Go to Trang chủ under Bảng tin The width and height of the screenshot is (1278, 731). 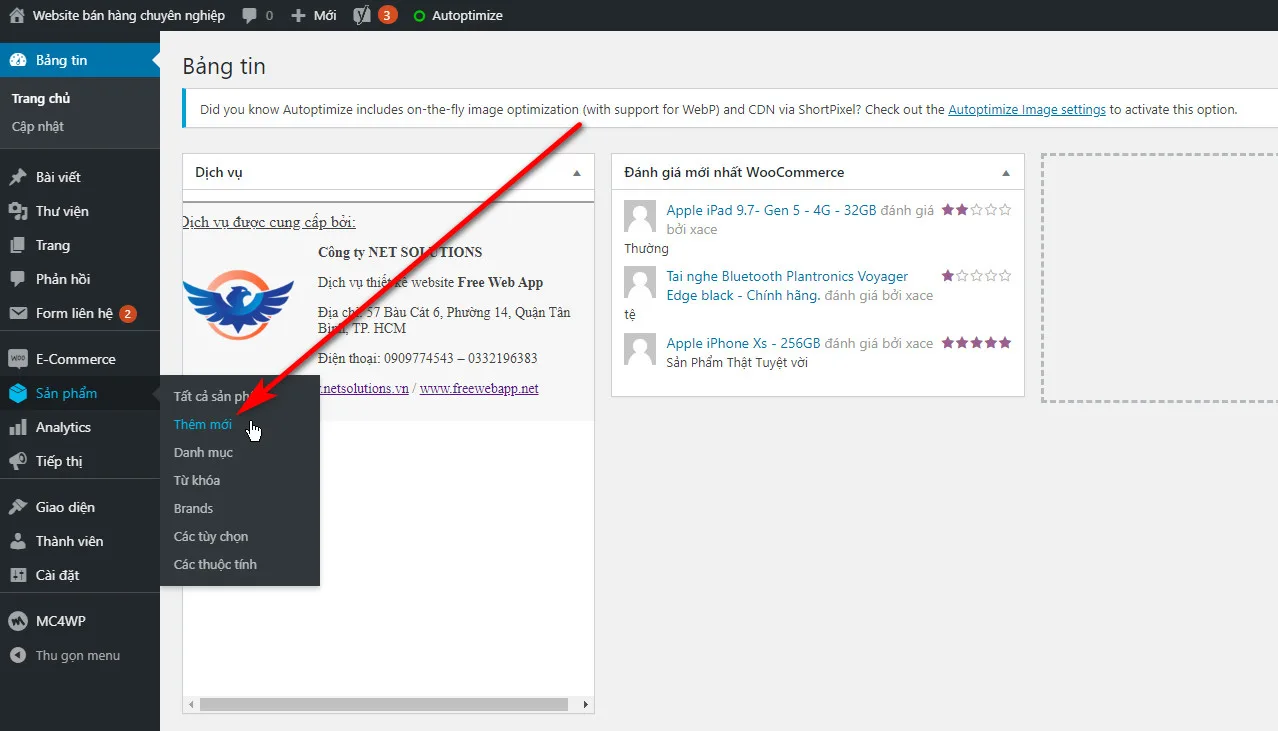pyautogui.click(x=41, y=98)
